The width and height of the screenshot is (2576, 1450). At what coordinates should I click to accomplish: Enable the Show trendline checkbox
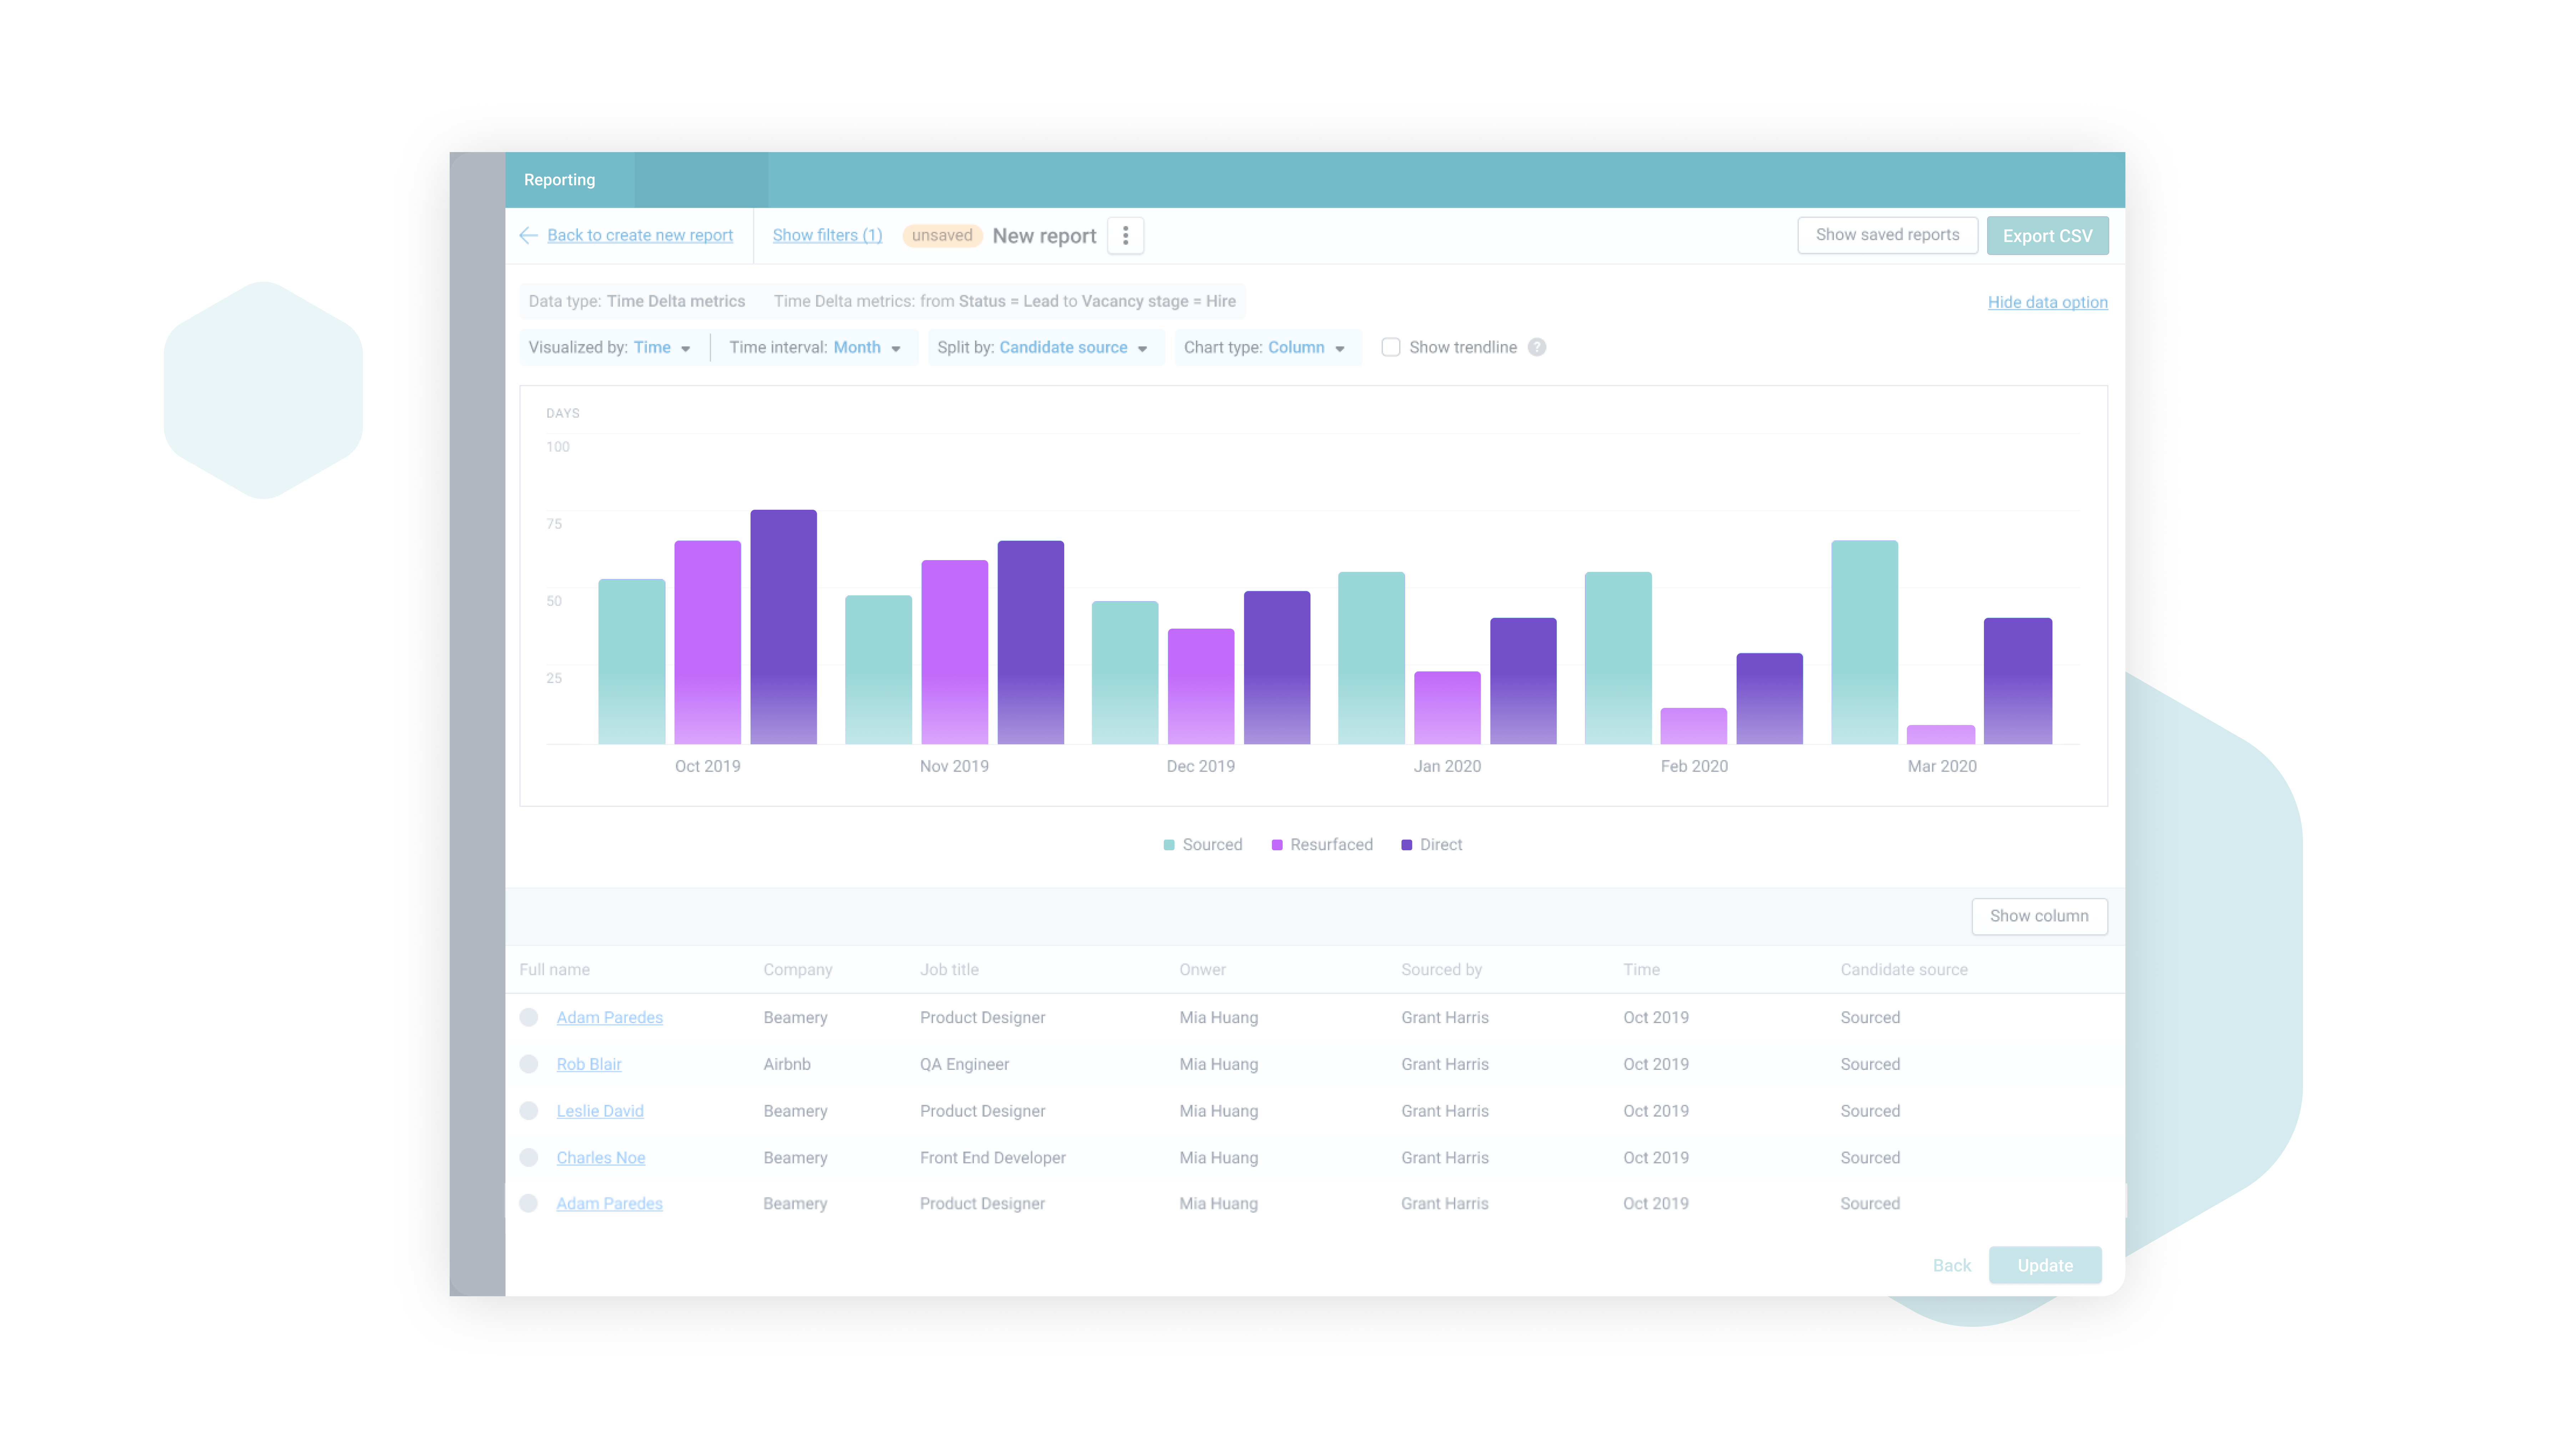coord(1391,347)
